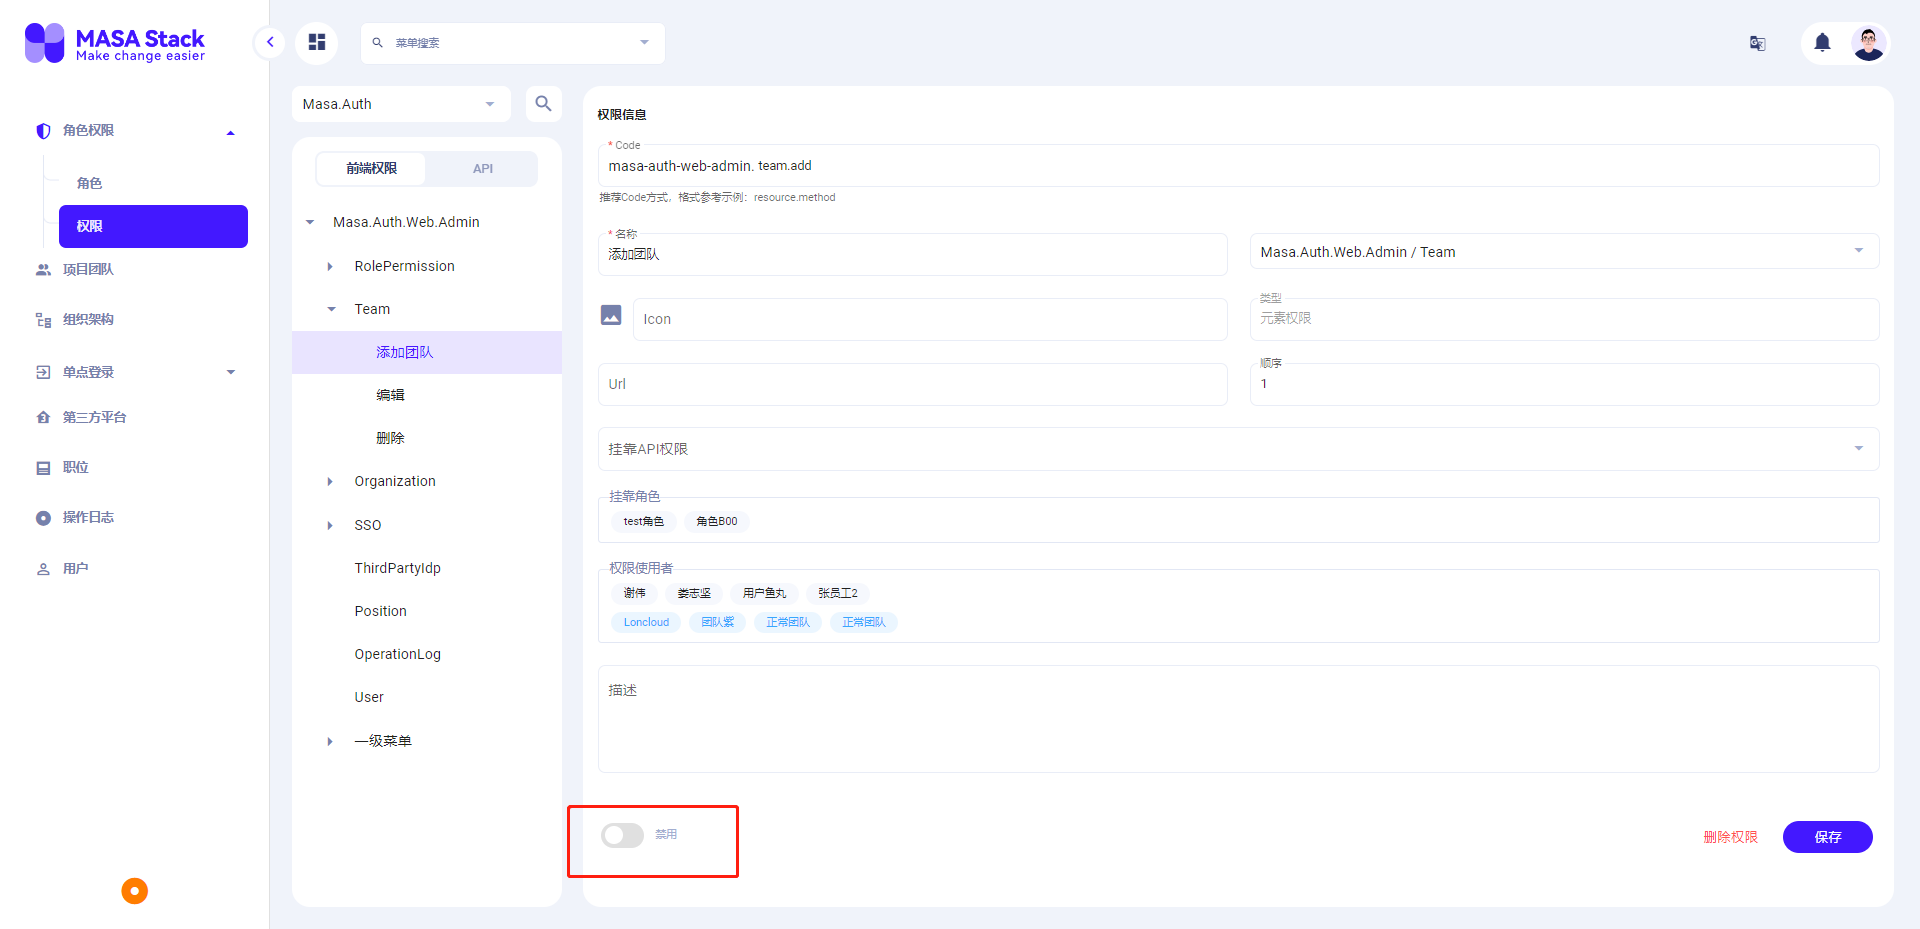Screen dimensions: 1920x929
Task: Click the 职位 sidebar icon
Action: (x=42, y=467)
